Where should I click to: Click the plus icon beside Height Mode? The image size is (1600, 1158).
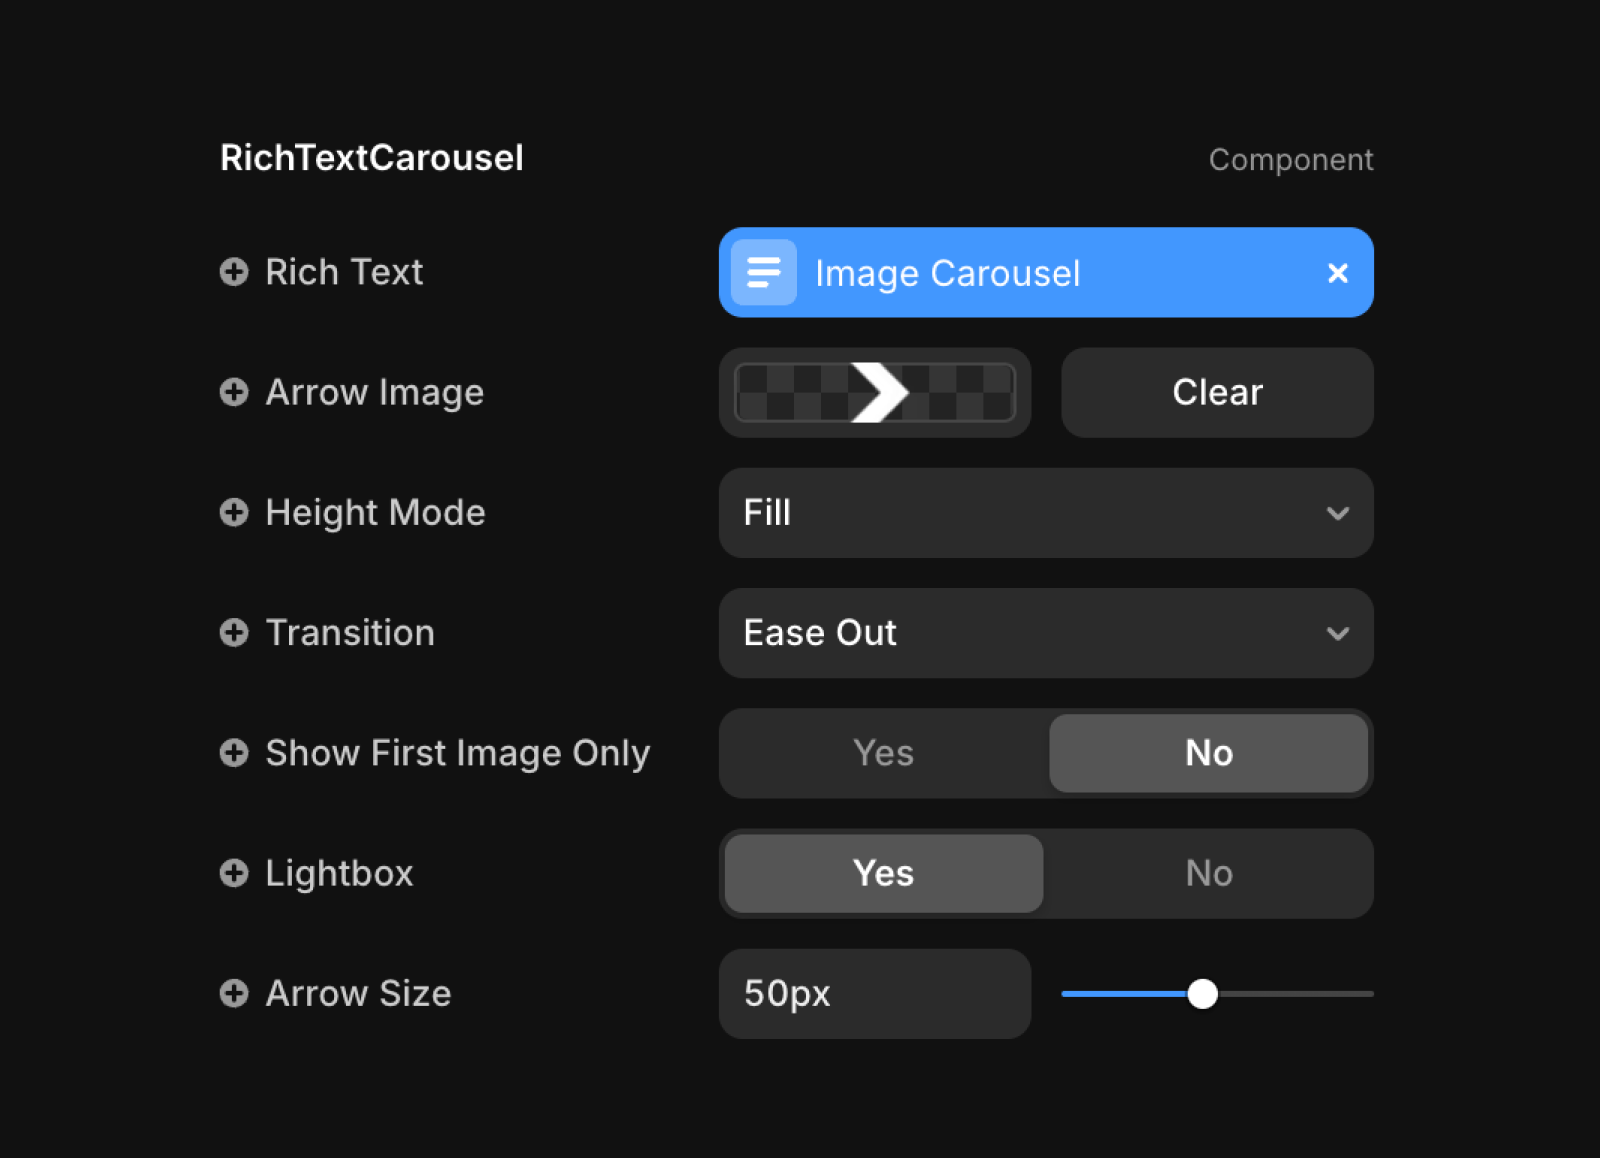coord(234,513)
